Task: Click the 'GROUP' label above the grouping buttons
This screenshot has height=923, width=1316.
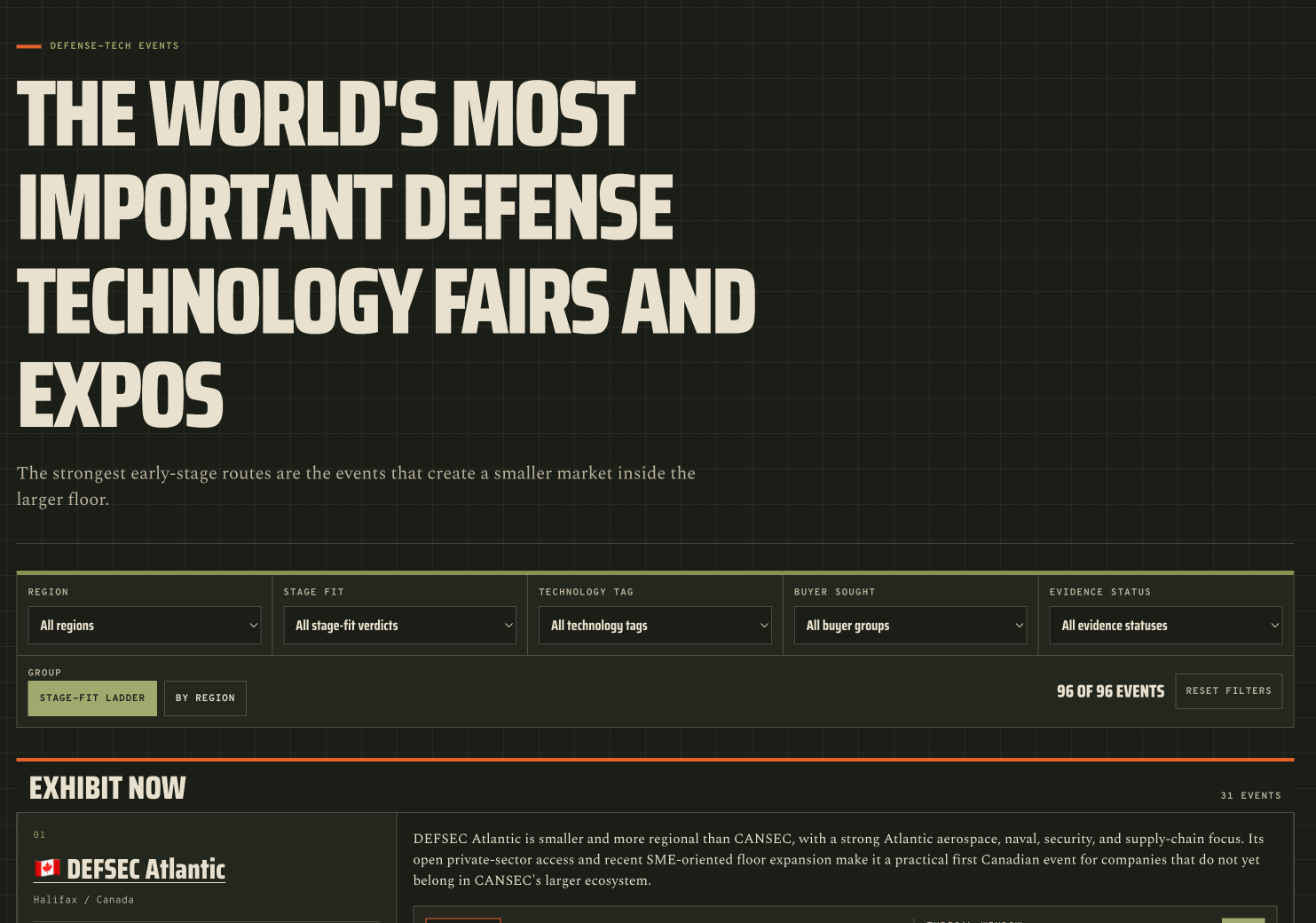Action: [45, 673]
